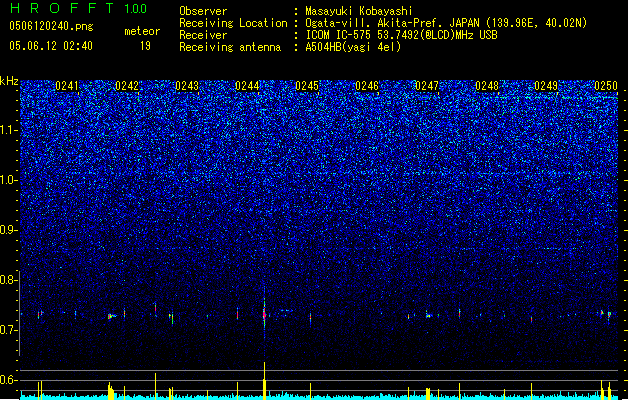Click the 0241 time marker
The image size is (629, 400).
click(67, 86)
